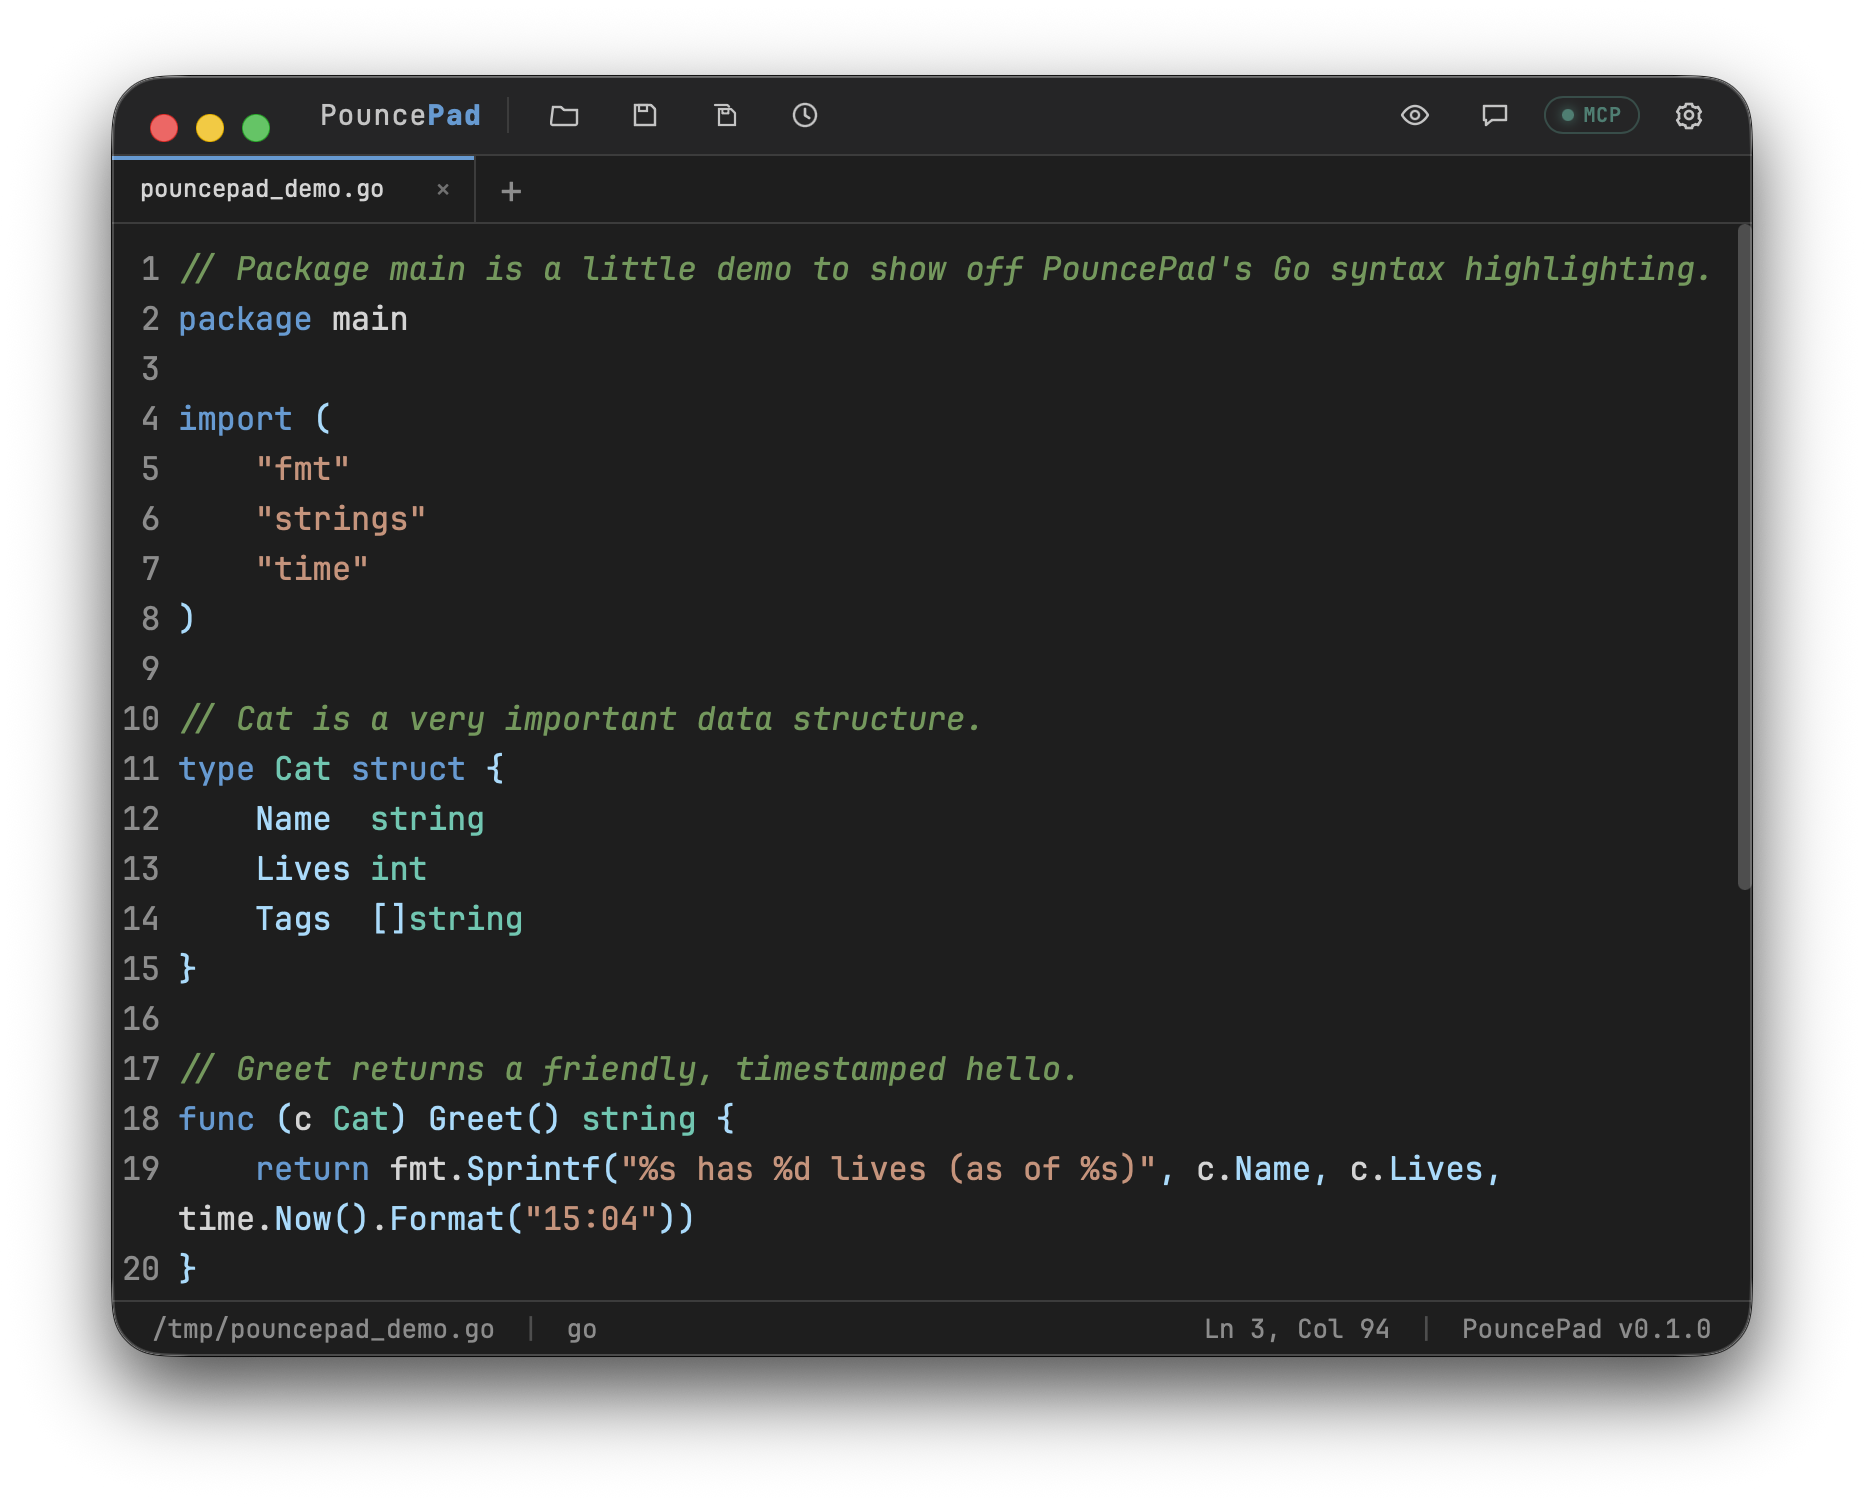Save the file with the floppy disk icon

[645, 116]
